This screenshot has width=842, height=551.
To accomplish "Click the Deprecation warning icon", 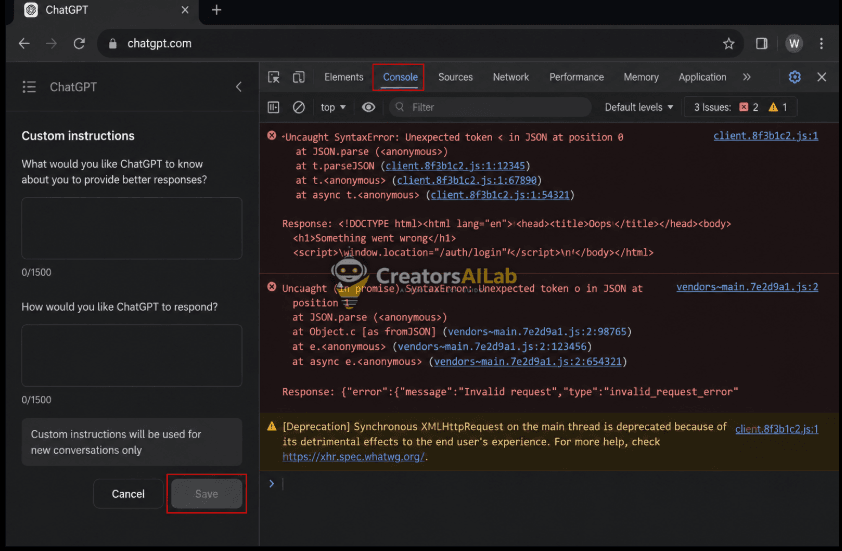I will (272, 426).
